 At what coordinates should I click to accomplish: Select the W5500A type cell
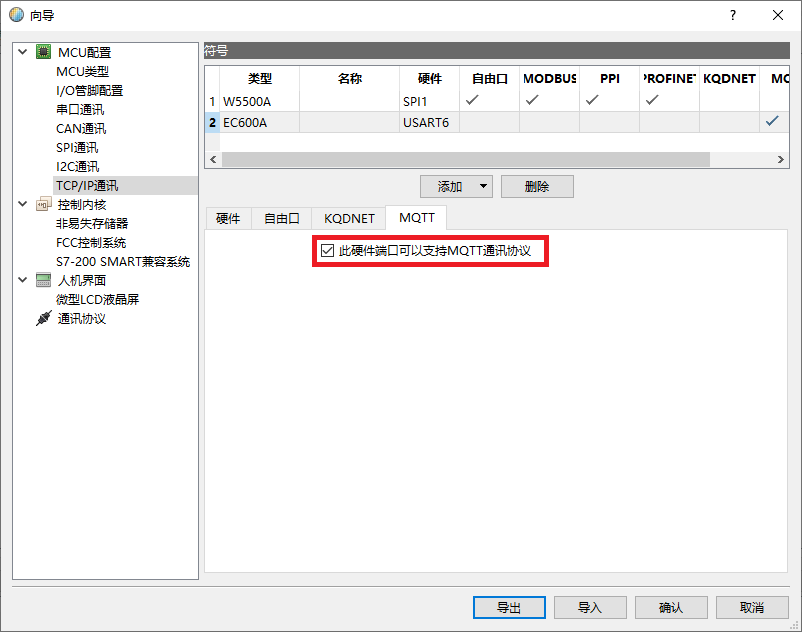click(x=259, y=101)
